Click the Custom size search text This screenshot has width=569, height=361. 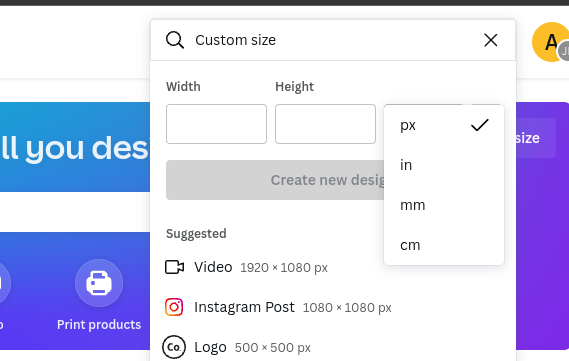pos(236,40)
